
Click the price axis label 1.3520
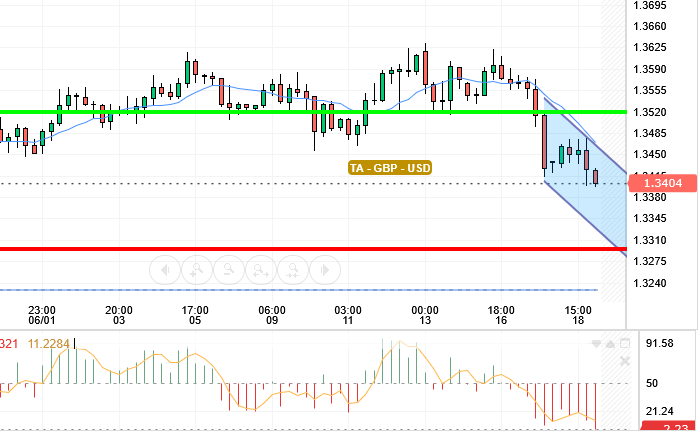point(650,112)
